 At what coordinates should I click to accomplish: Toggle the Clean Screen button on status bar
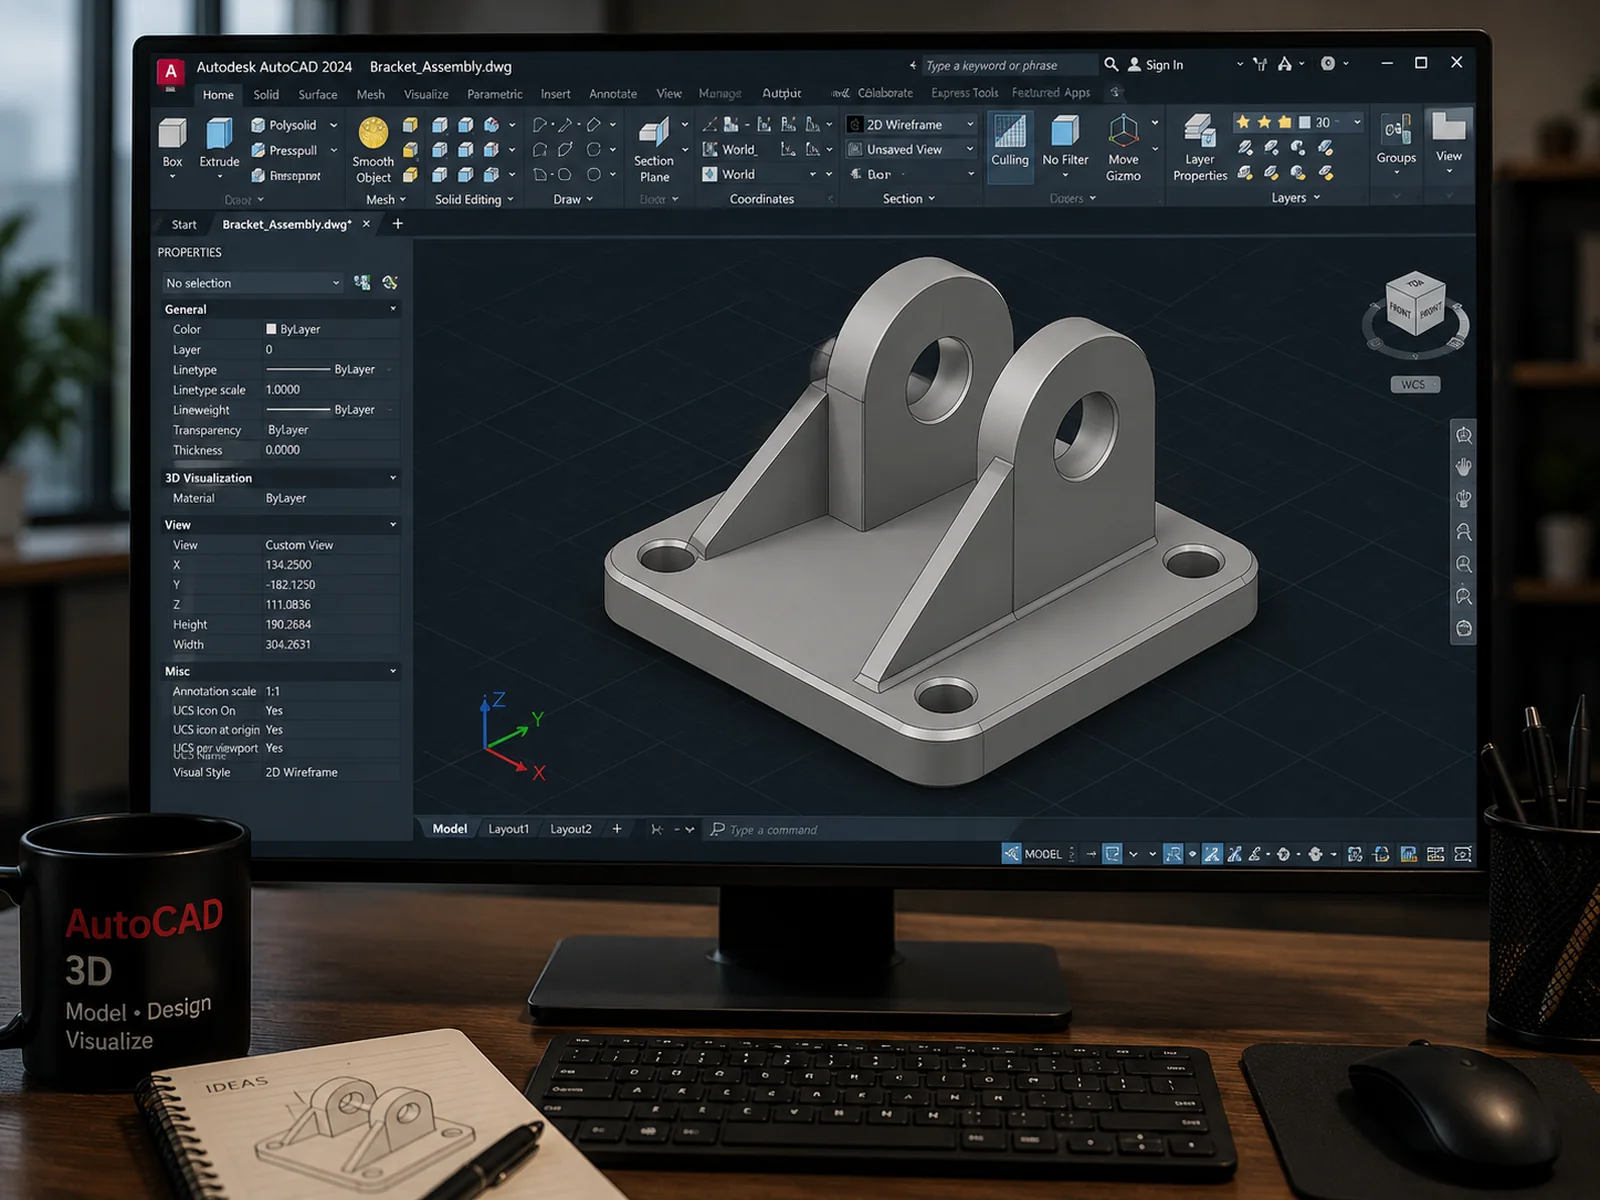1463,854
